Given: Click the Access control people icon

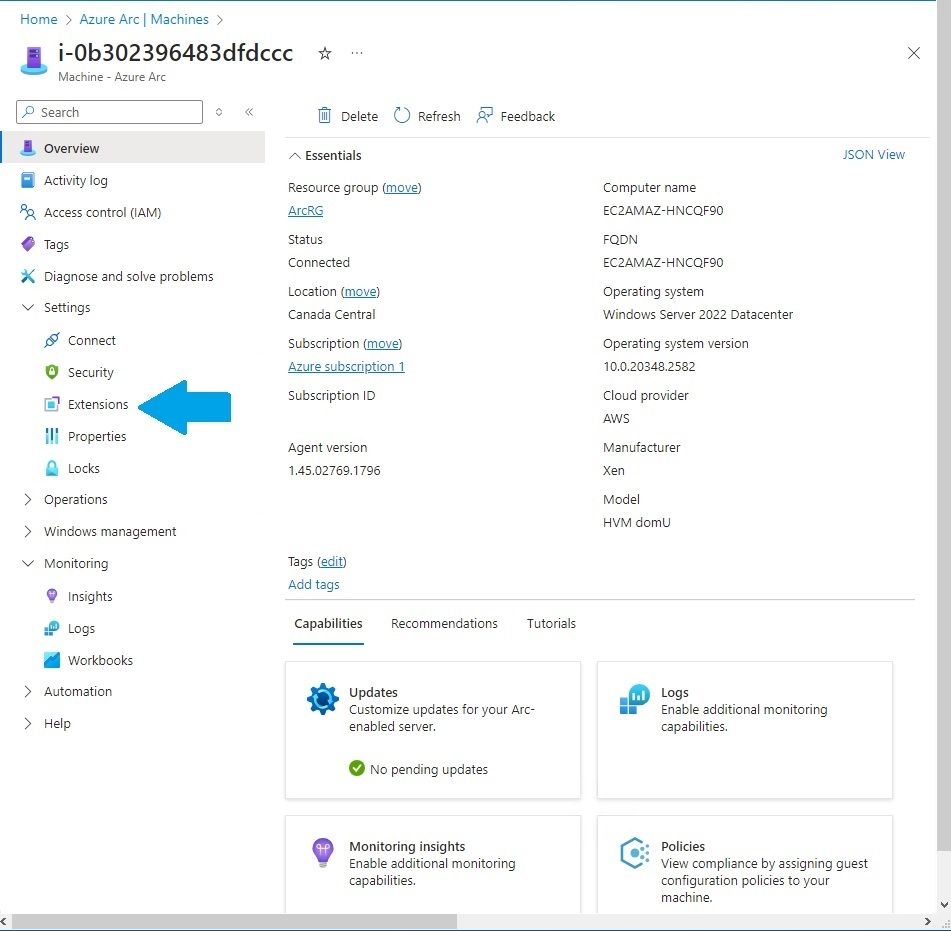Looking at the screenshot, I should [28, 212].
